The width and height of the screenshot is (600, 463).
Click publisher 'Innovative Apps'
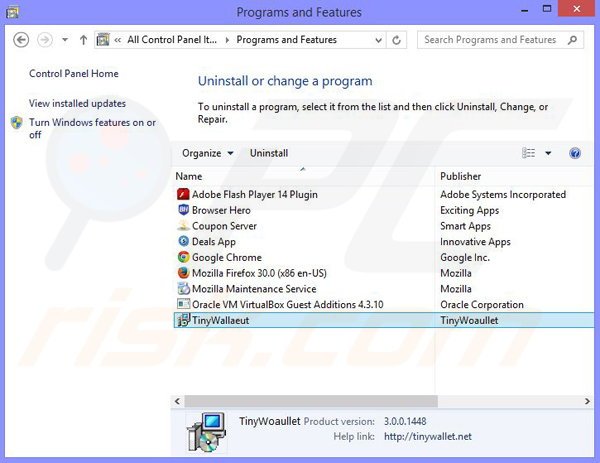[x=475, y=242]
